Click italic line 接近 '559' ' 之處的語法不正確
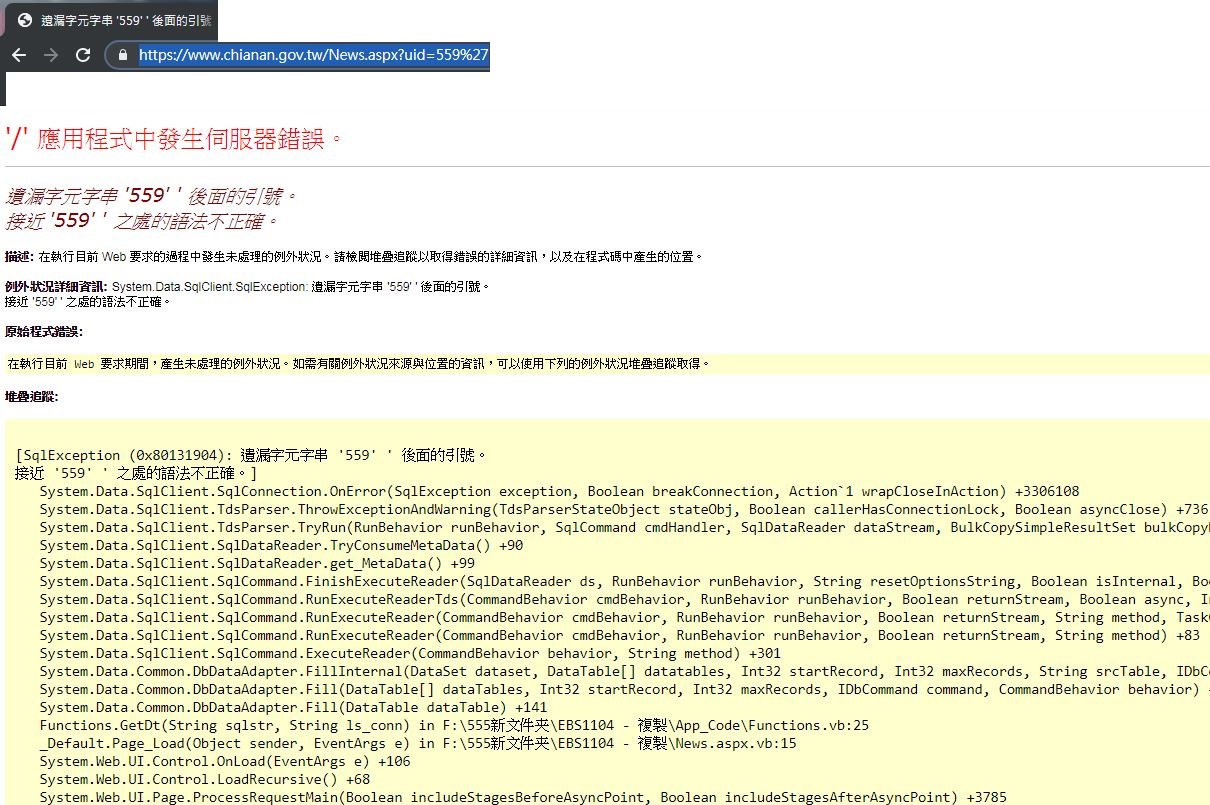 141,221
